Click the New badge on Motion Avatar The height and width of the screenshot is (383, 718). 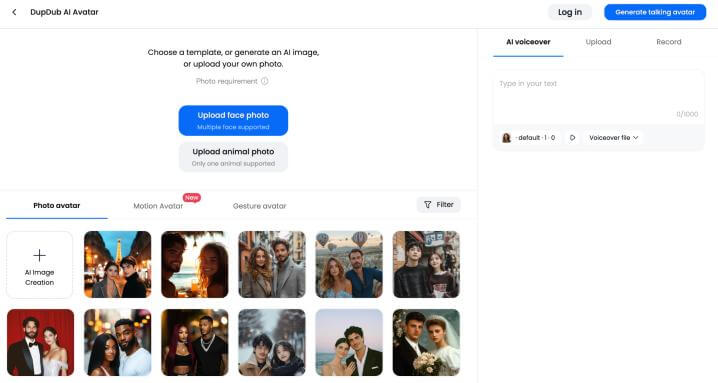[x=191, y=197]
